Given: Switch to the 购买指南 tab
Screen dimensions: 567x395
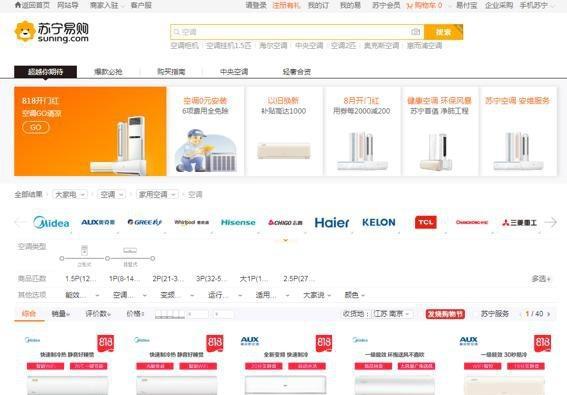Looking at the screenshot, I should click(x=171, y=72).
